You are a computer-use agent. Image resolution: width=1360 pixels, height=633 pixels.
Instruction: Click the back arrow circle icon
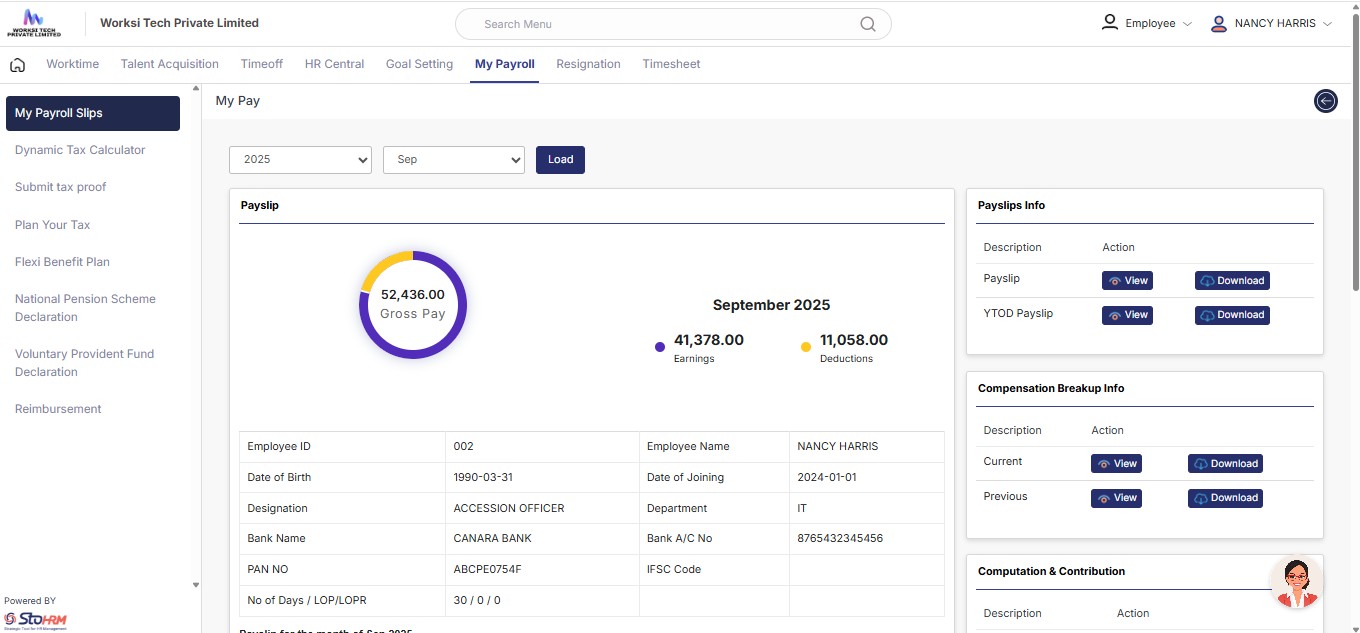(1325, 101)
